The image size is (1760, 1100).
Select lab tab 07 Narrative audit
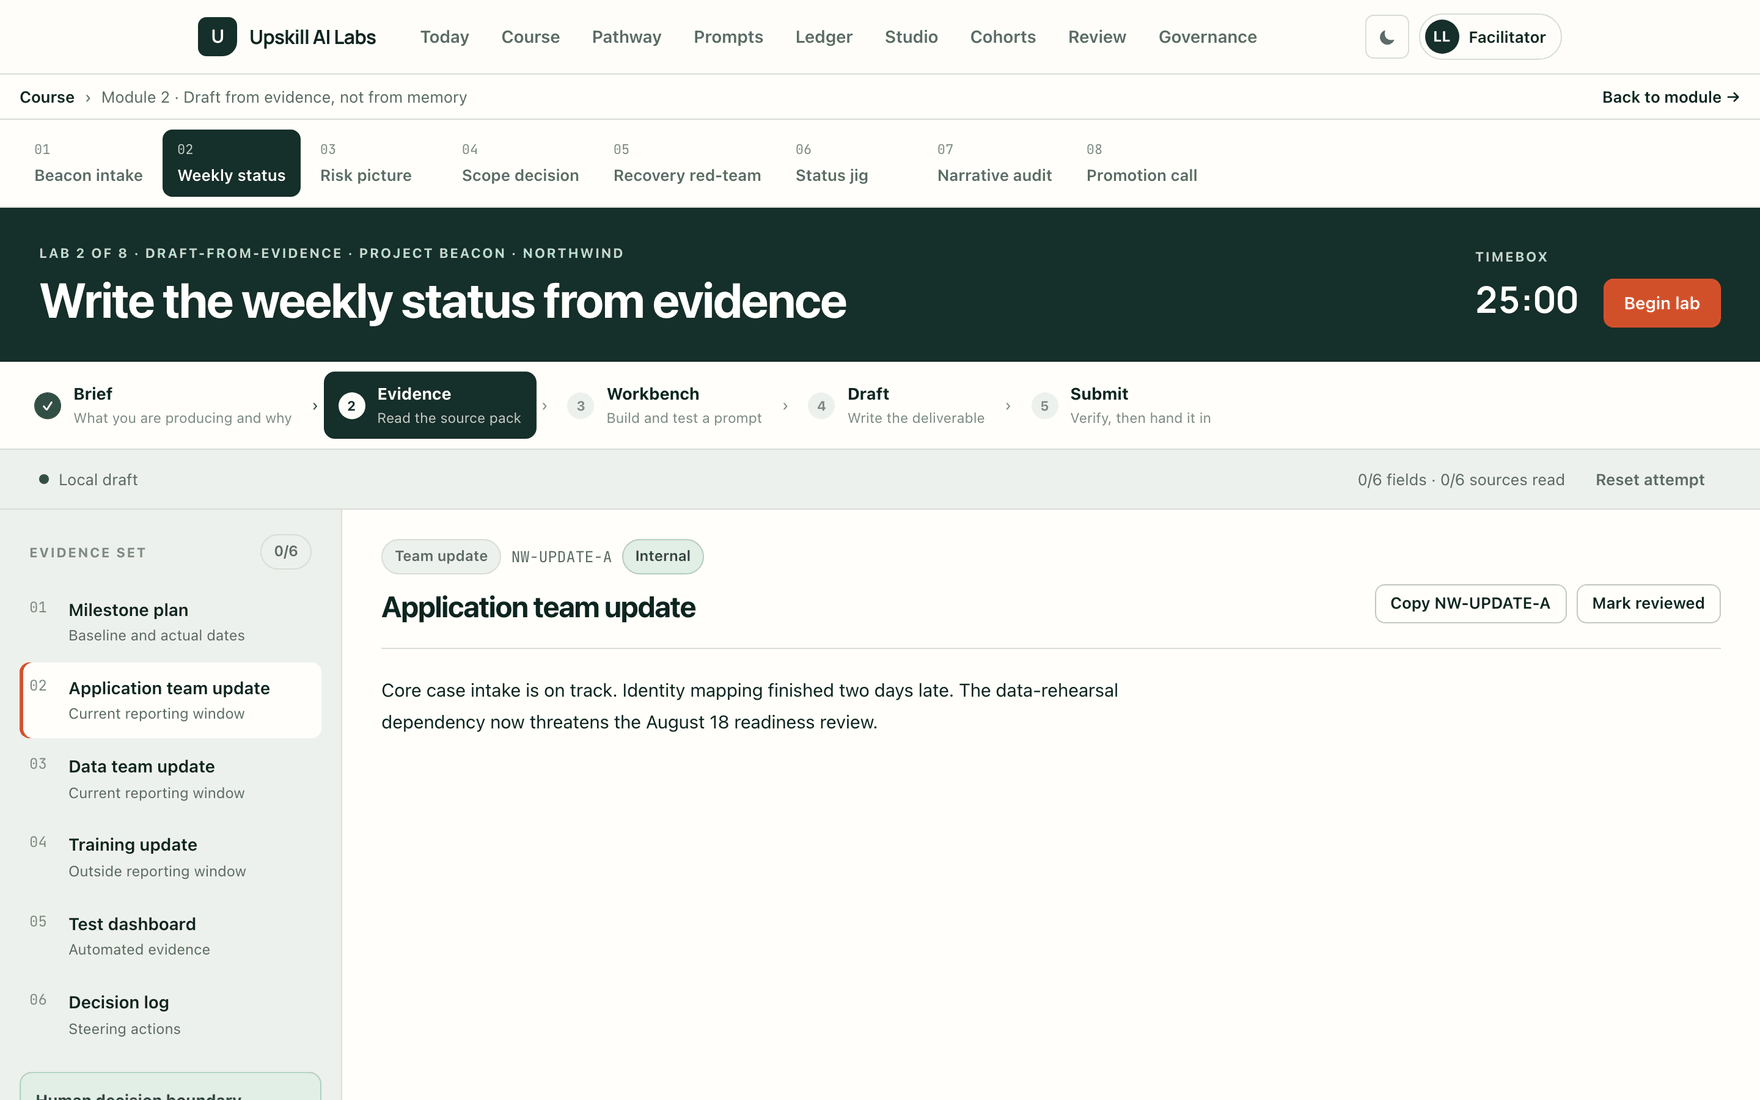[994, 163]
